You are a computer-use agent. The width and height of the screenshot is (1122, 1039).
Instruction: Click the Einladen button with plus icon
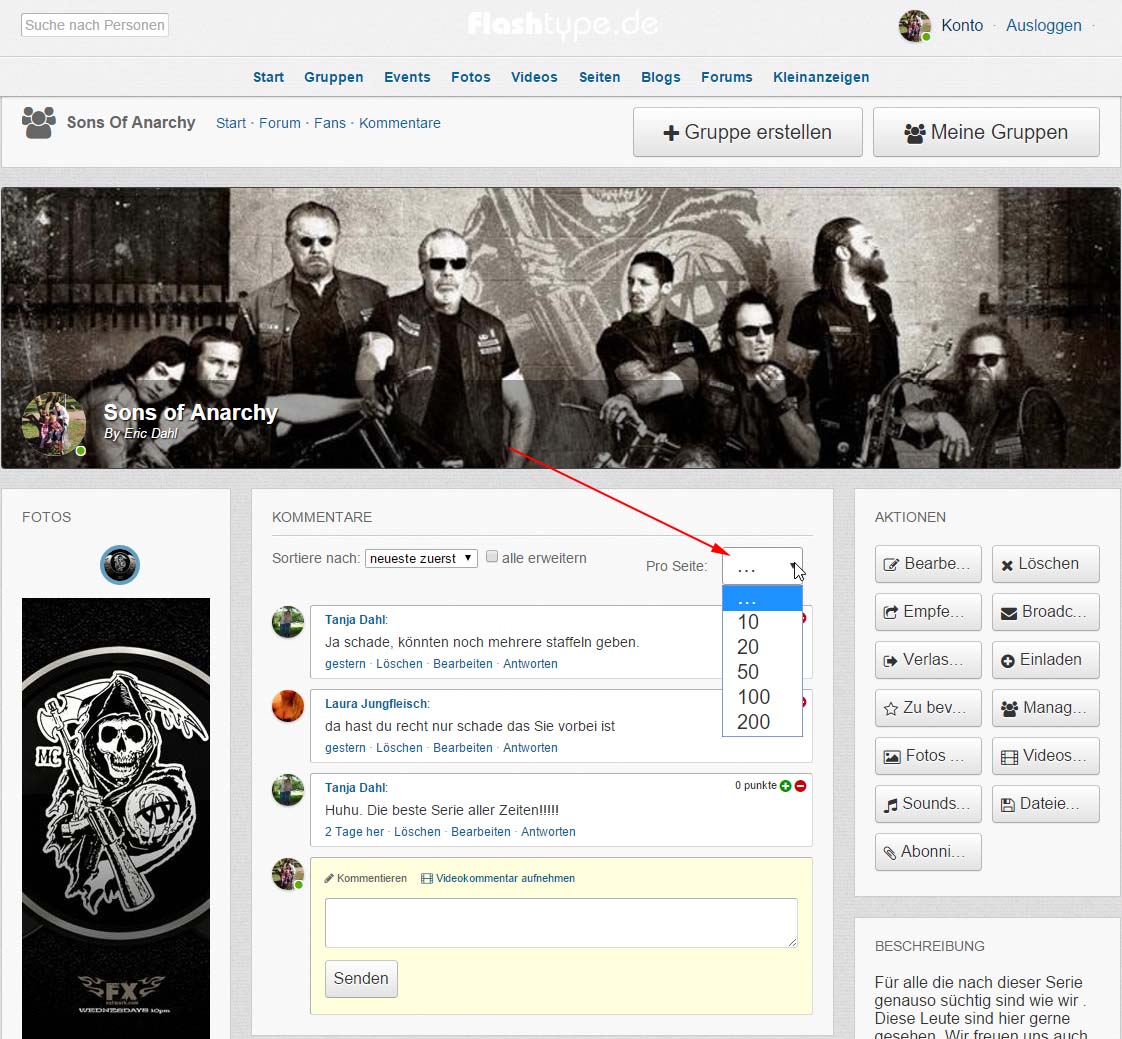(1045, 660)
